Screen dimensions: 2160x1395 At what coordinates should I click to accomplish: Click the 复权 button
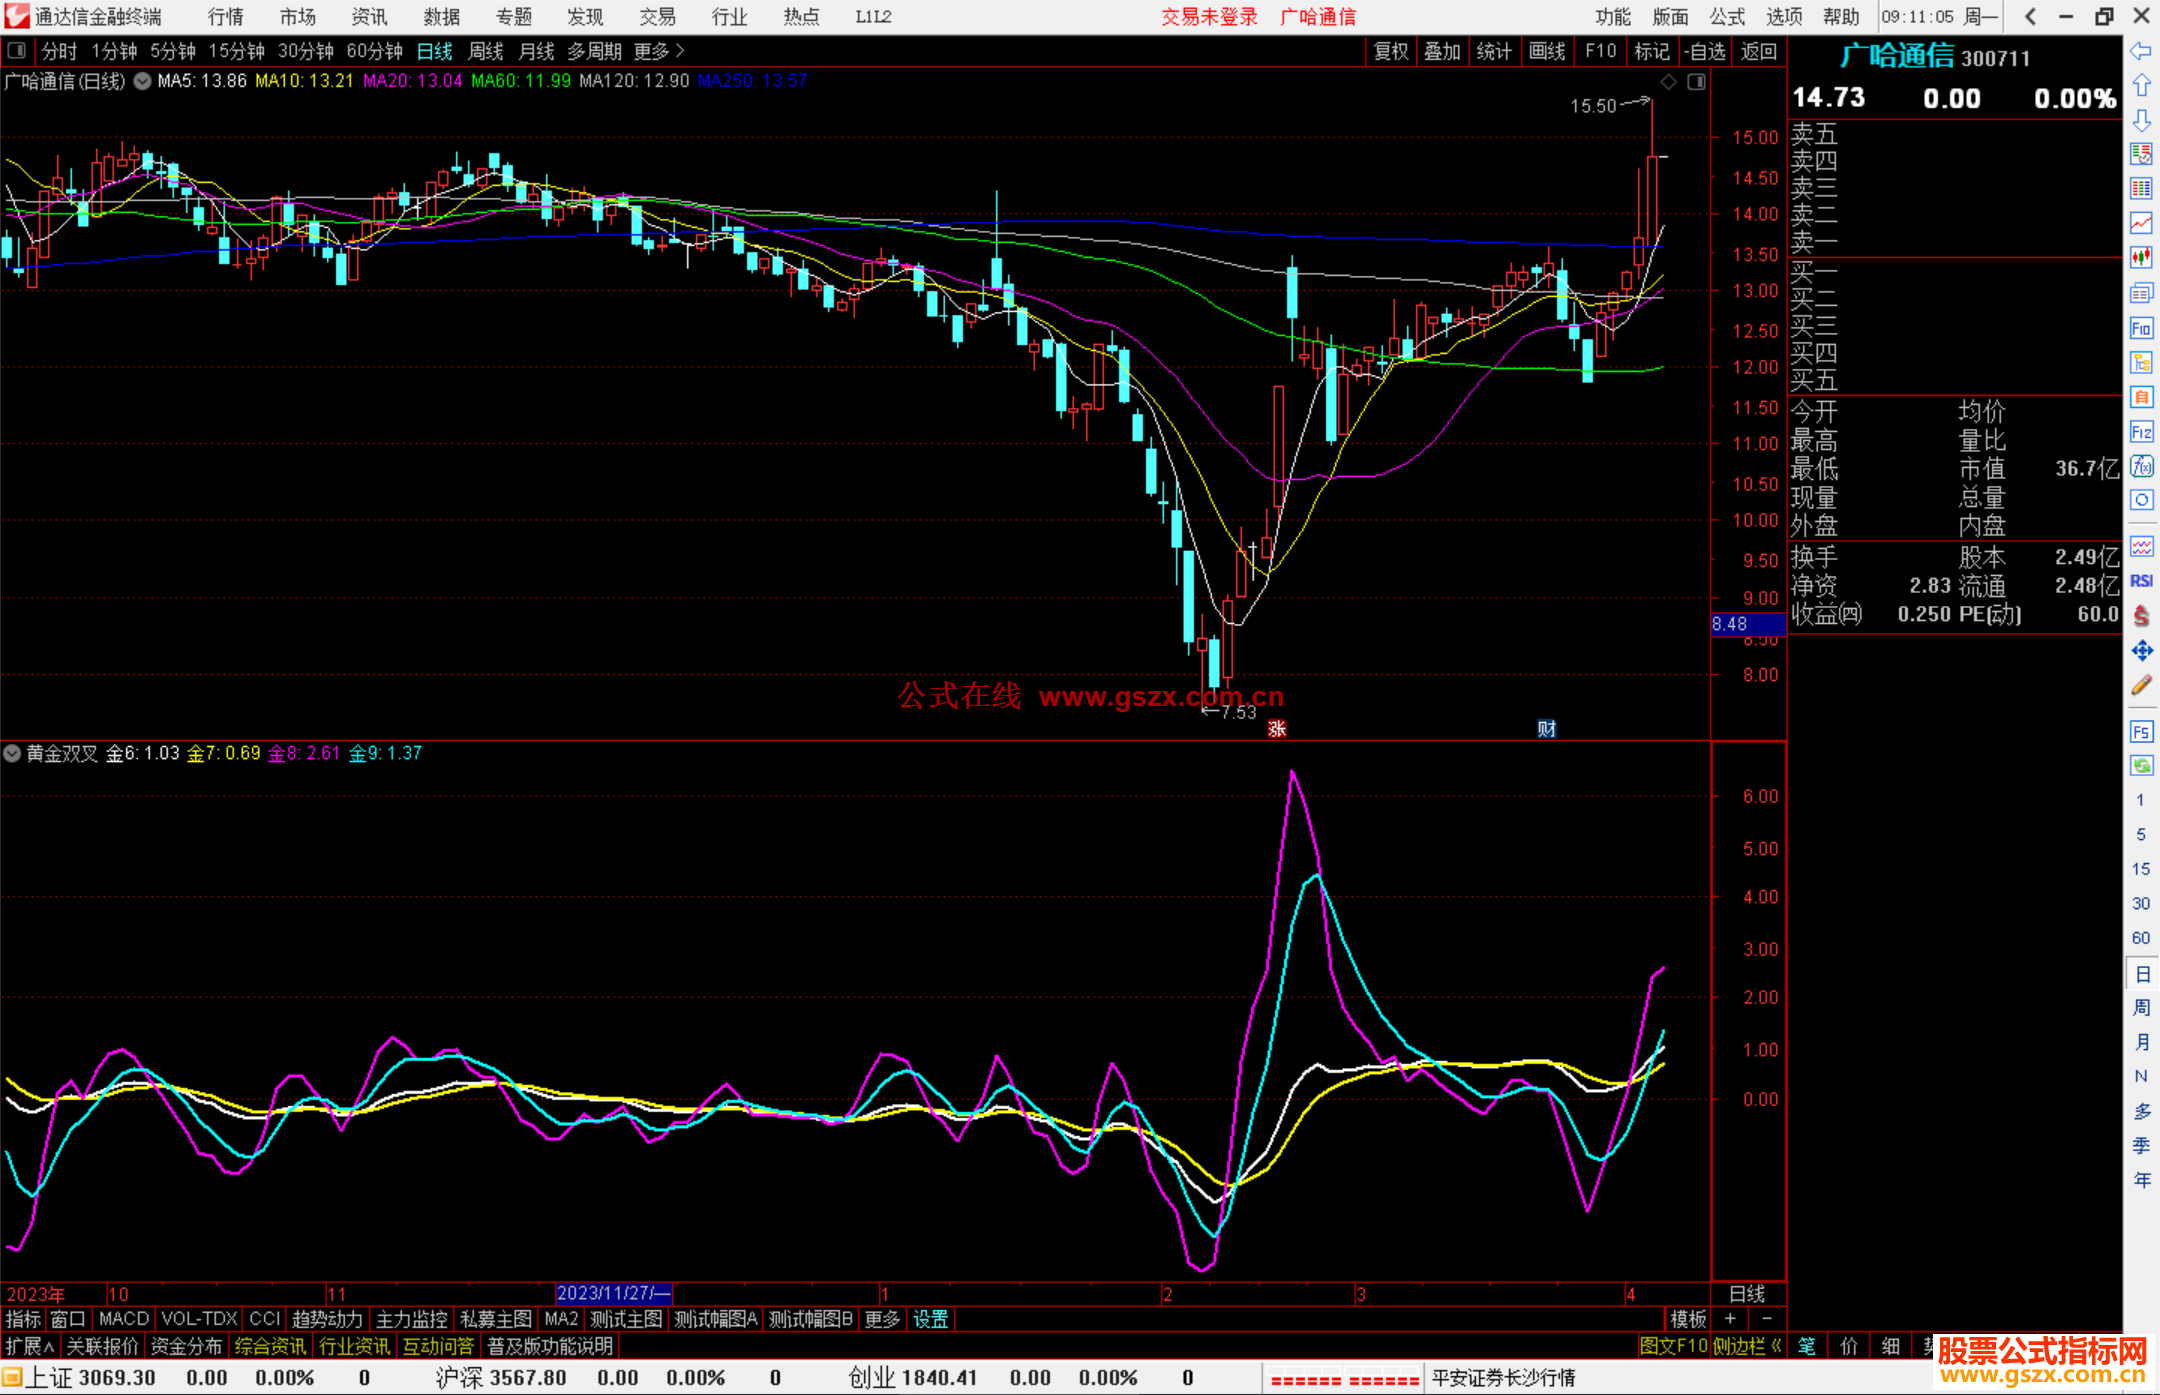coord(1390,51)
